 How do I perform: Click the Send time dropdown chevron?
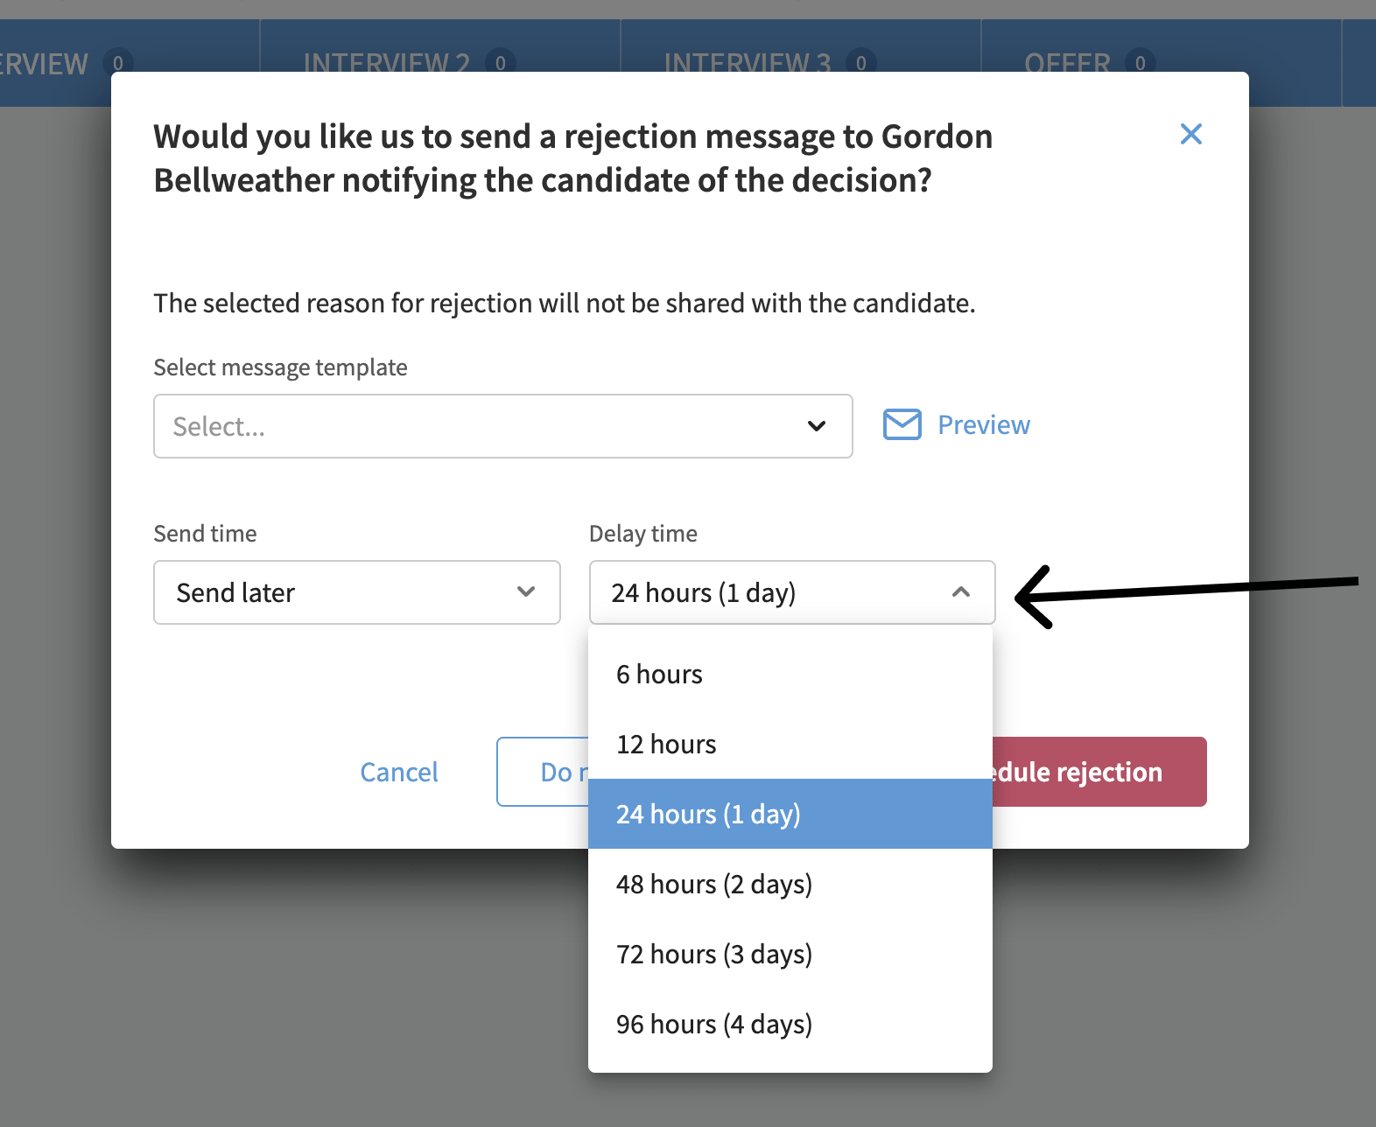tap(526, 592)
